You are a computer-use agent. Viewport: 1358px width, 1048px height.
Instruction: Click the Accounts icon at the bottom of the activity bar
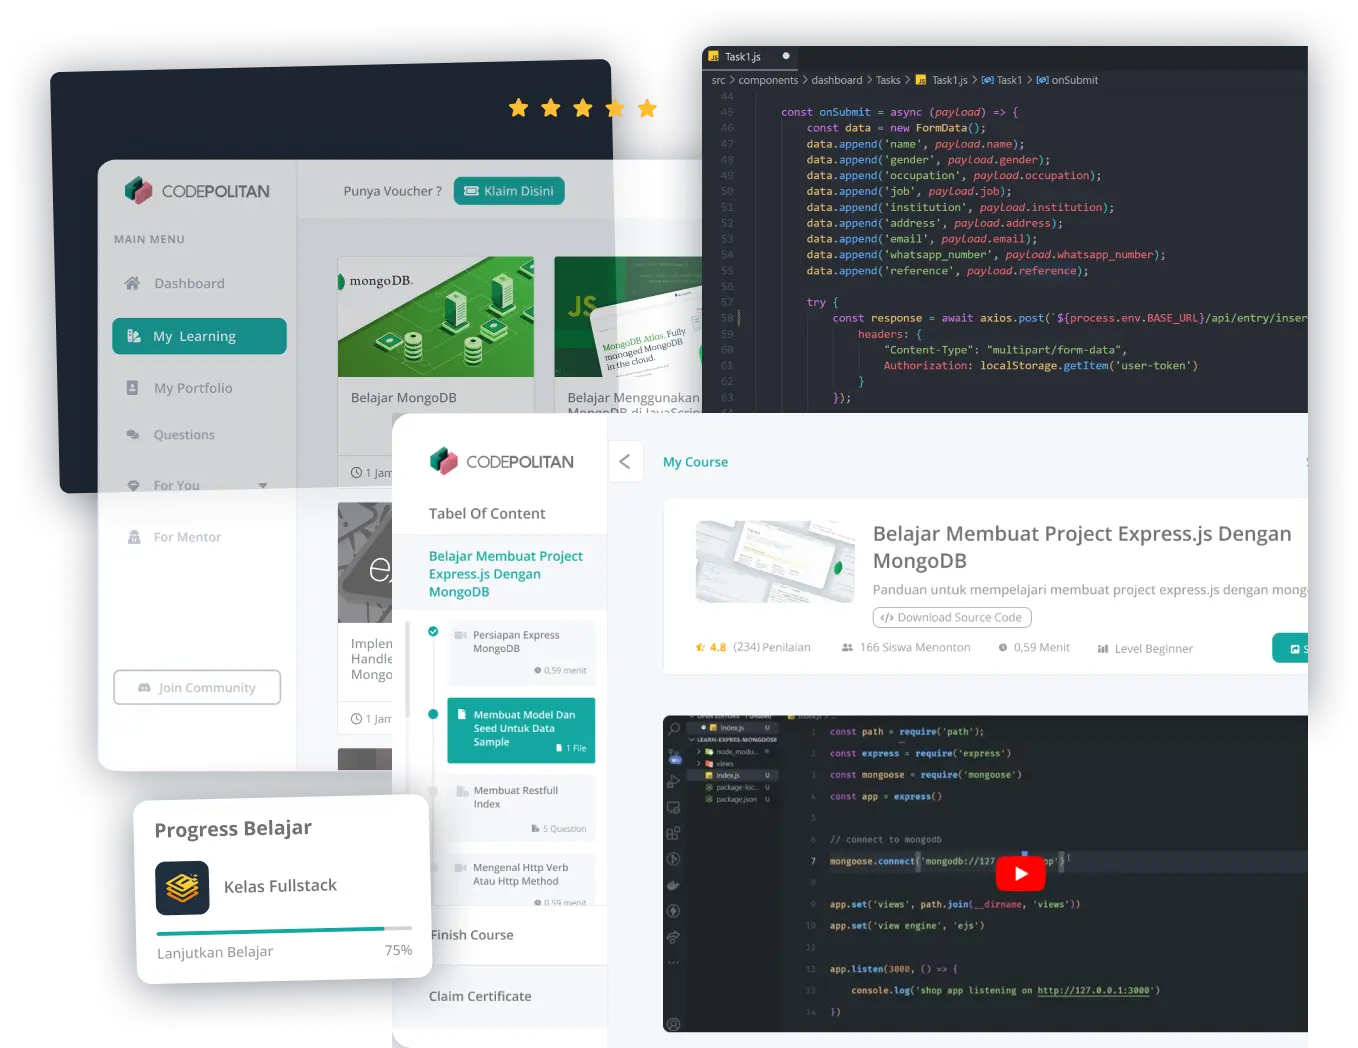click(x=673, y=1024)
